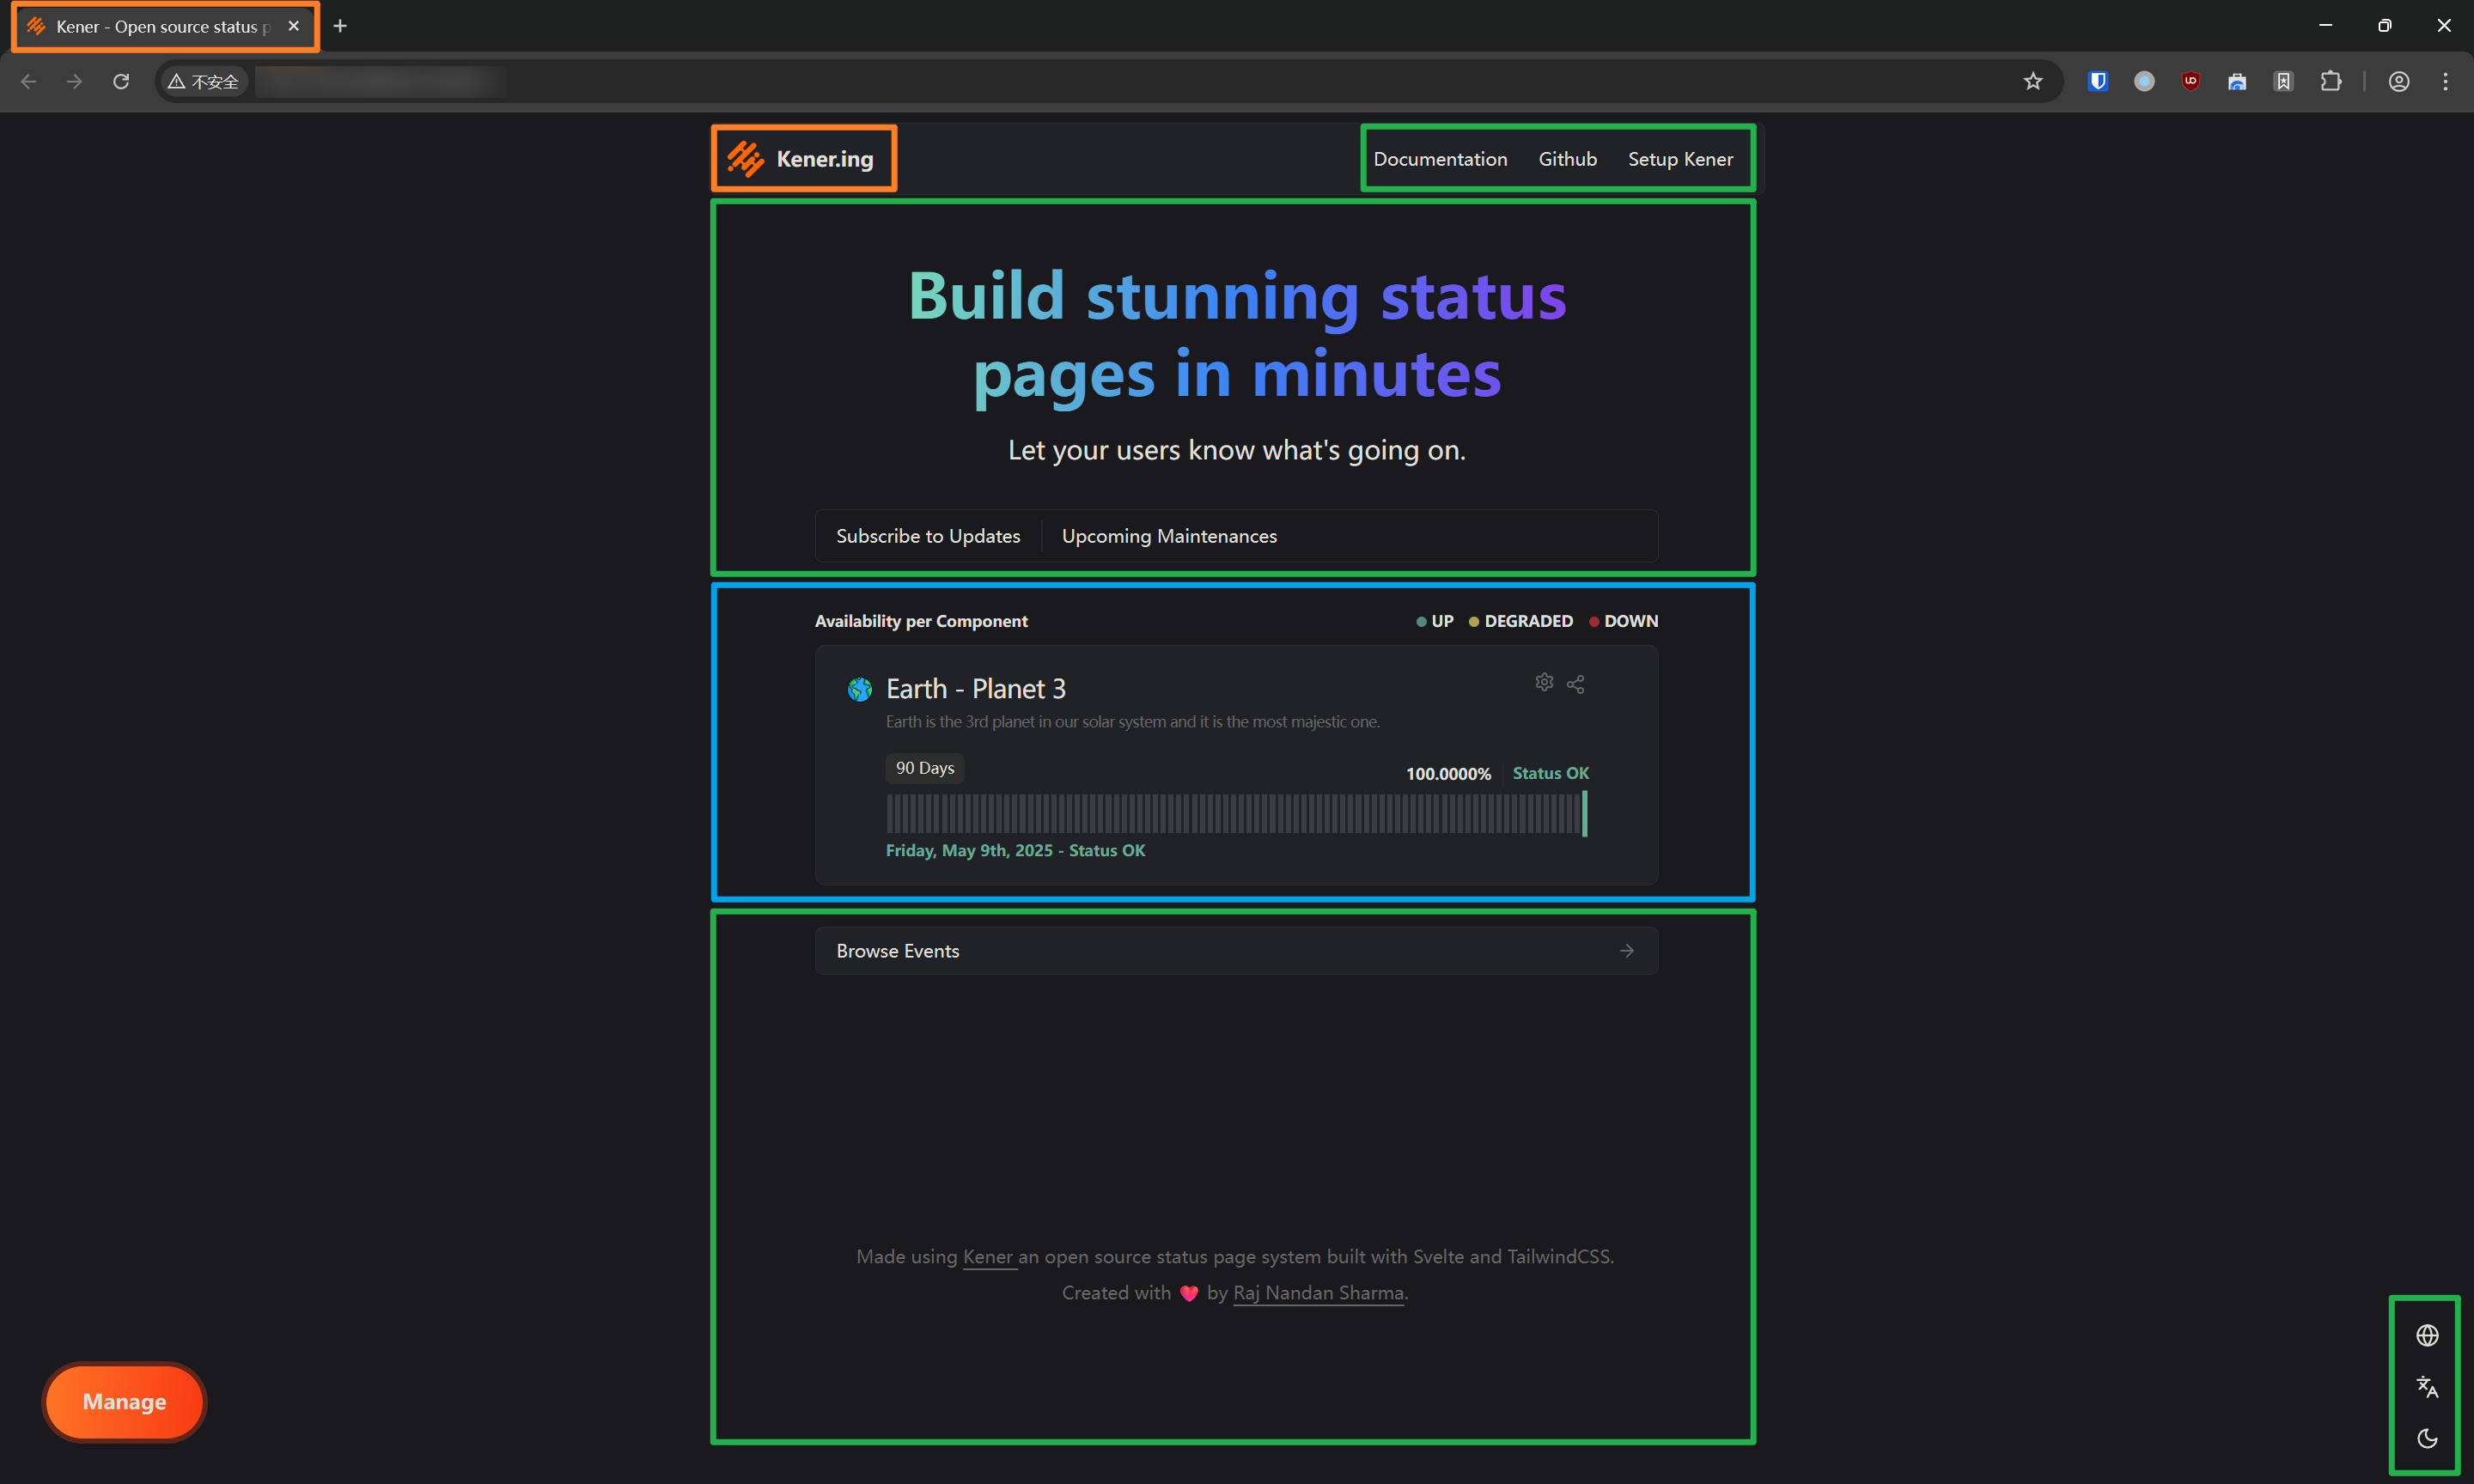Click the browser back arrow

tap(28, 81)
